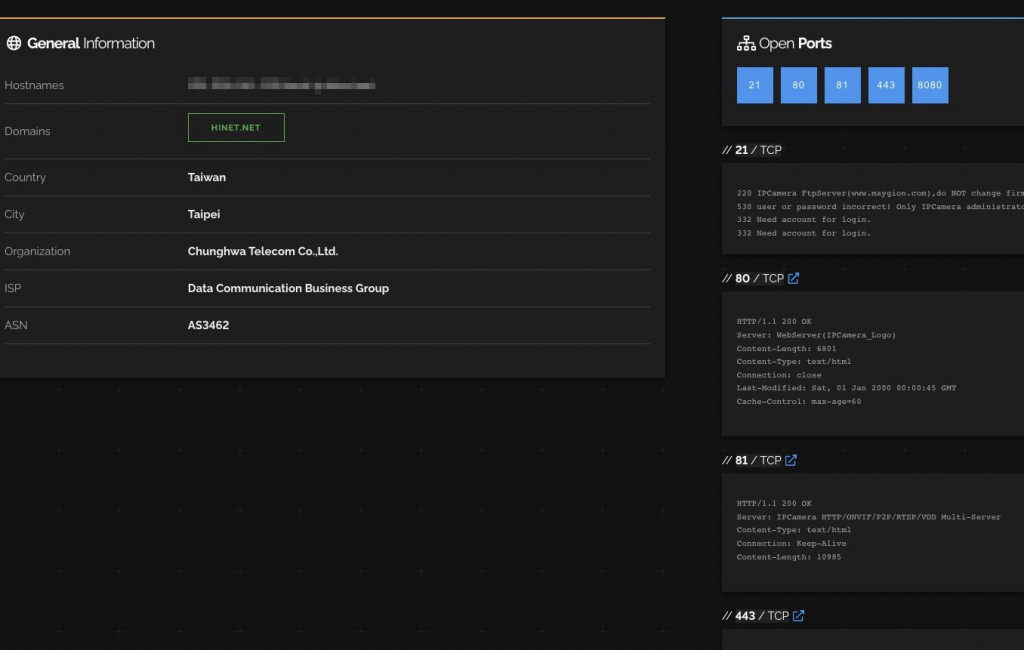Click Content-Length: 6801 line
Viewport: 1024px width, 650px height.
786,349
